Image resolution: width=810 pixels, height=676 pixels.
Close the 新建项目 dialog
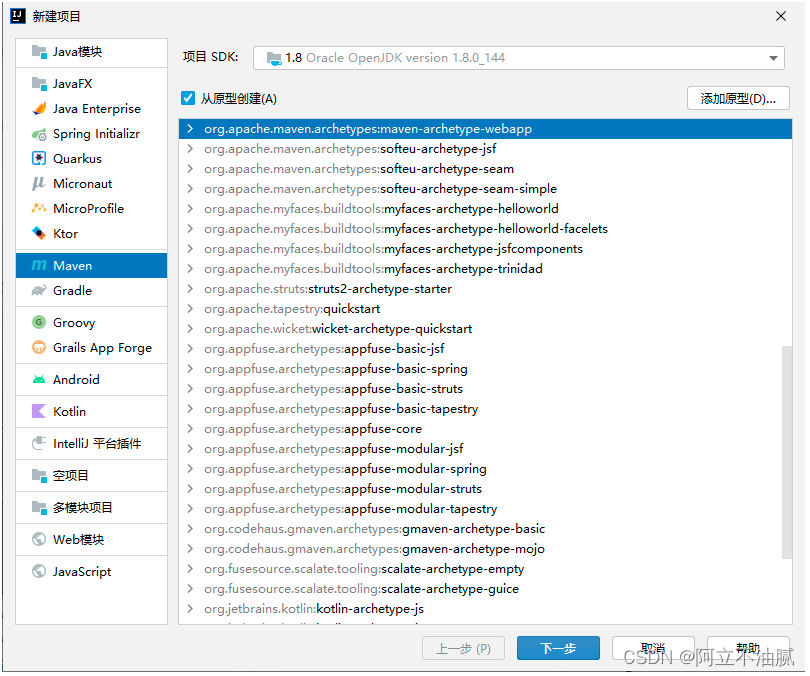click(781, 16)
